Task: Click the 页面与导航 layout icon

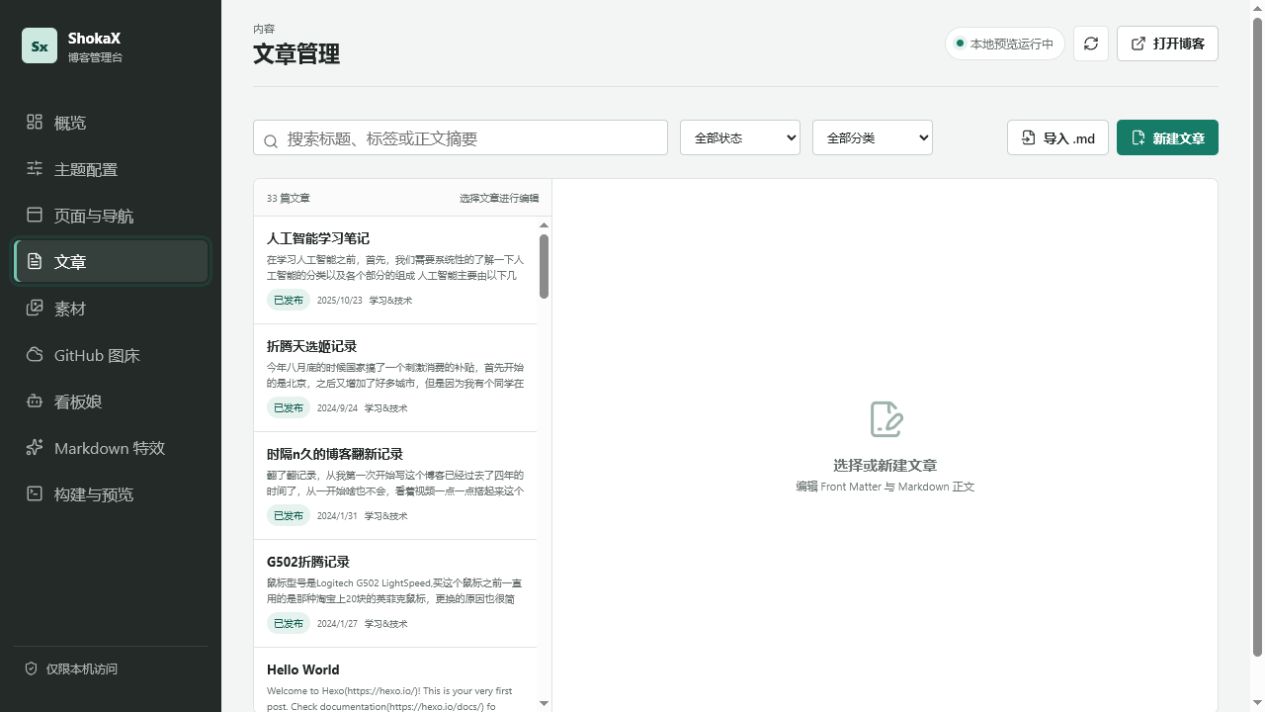Action: pos(35,215)
